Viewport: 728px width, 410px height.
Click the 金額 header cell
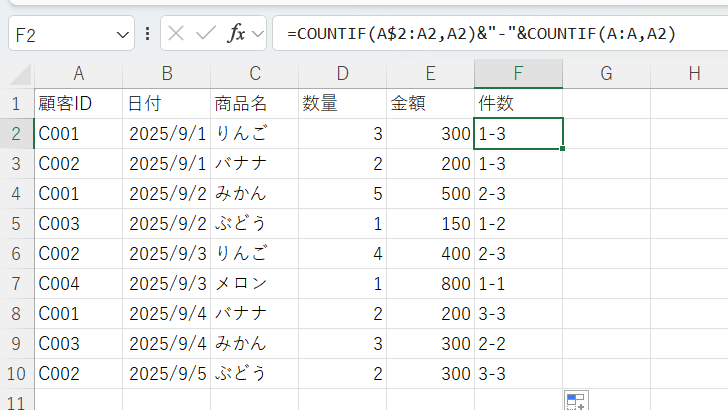click(430, 104)
